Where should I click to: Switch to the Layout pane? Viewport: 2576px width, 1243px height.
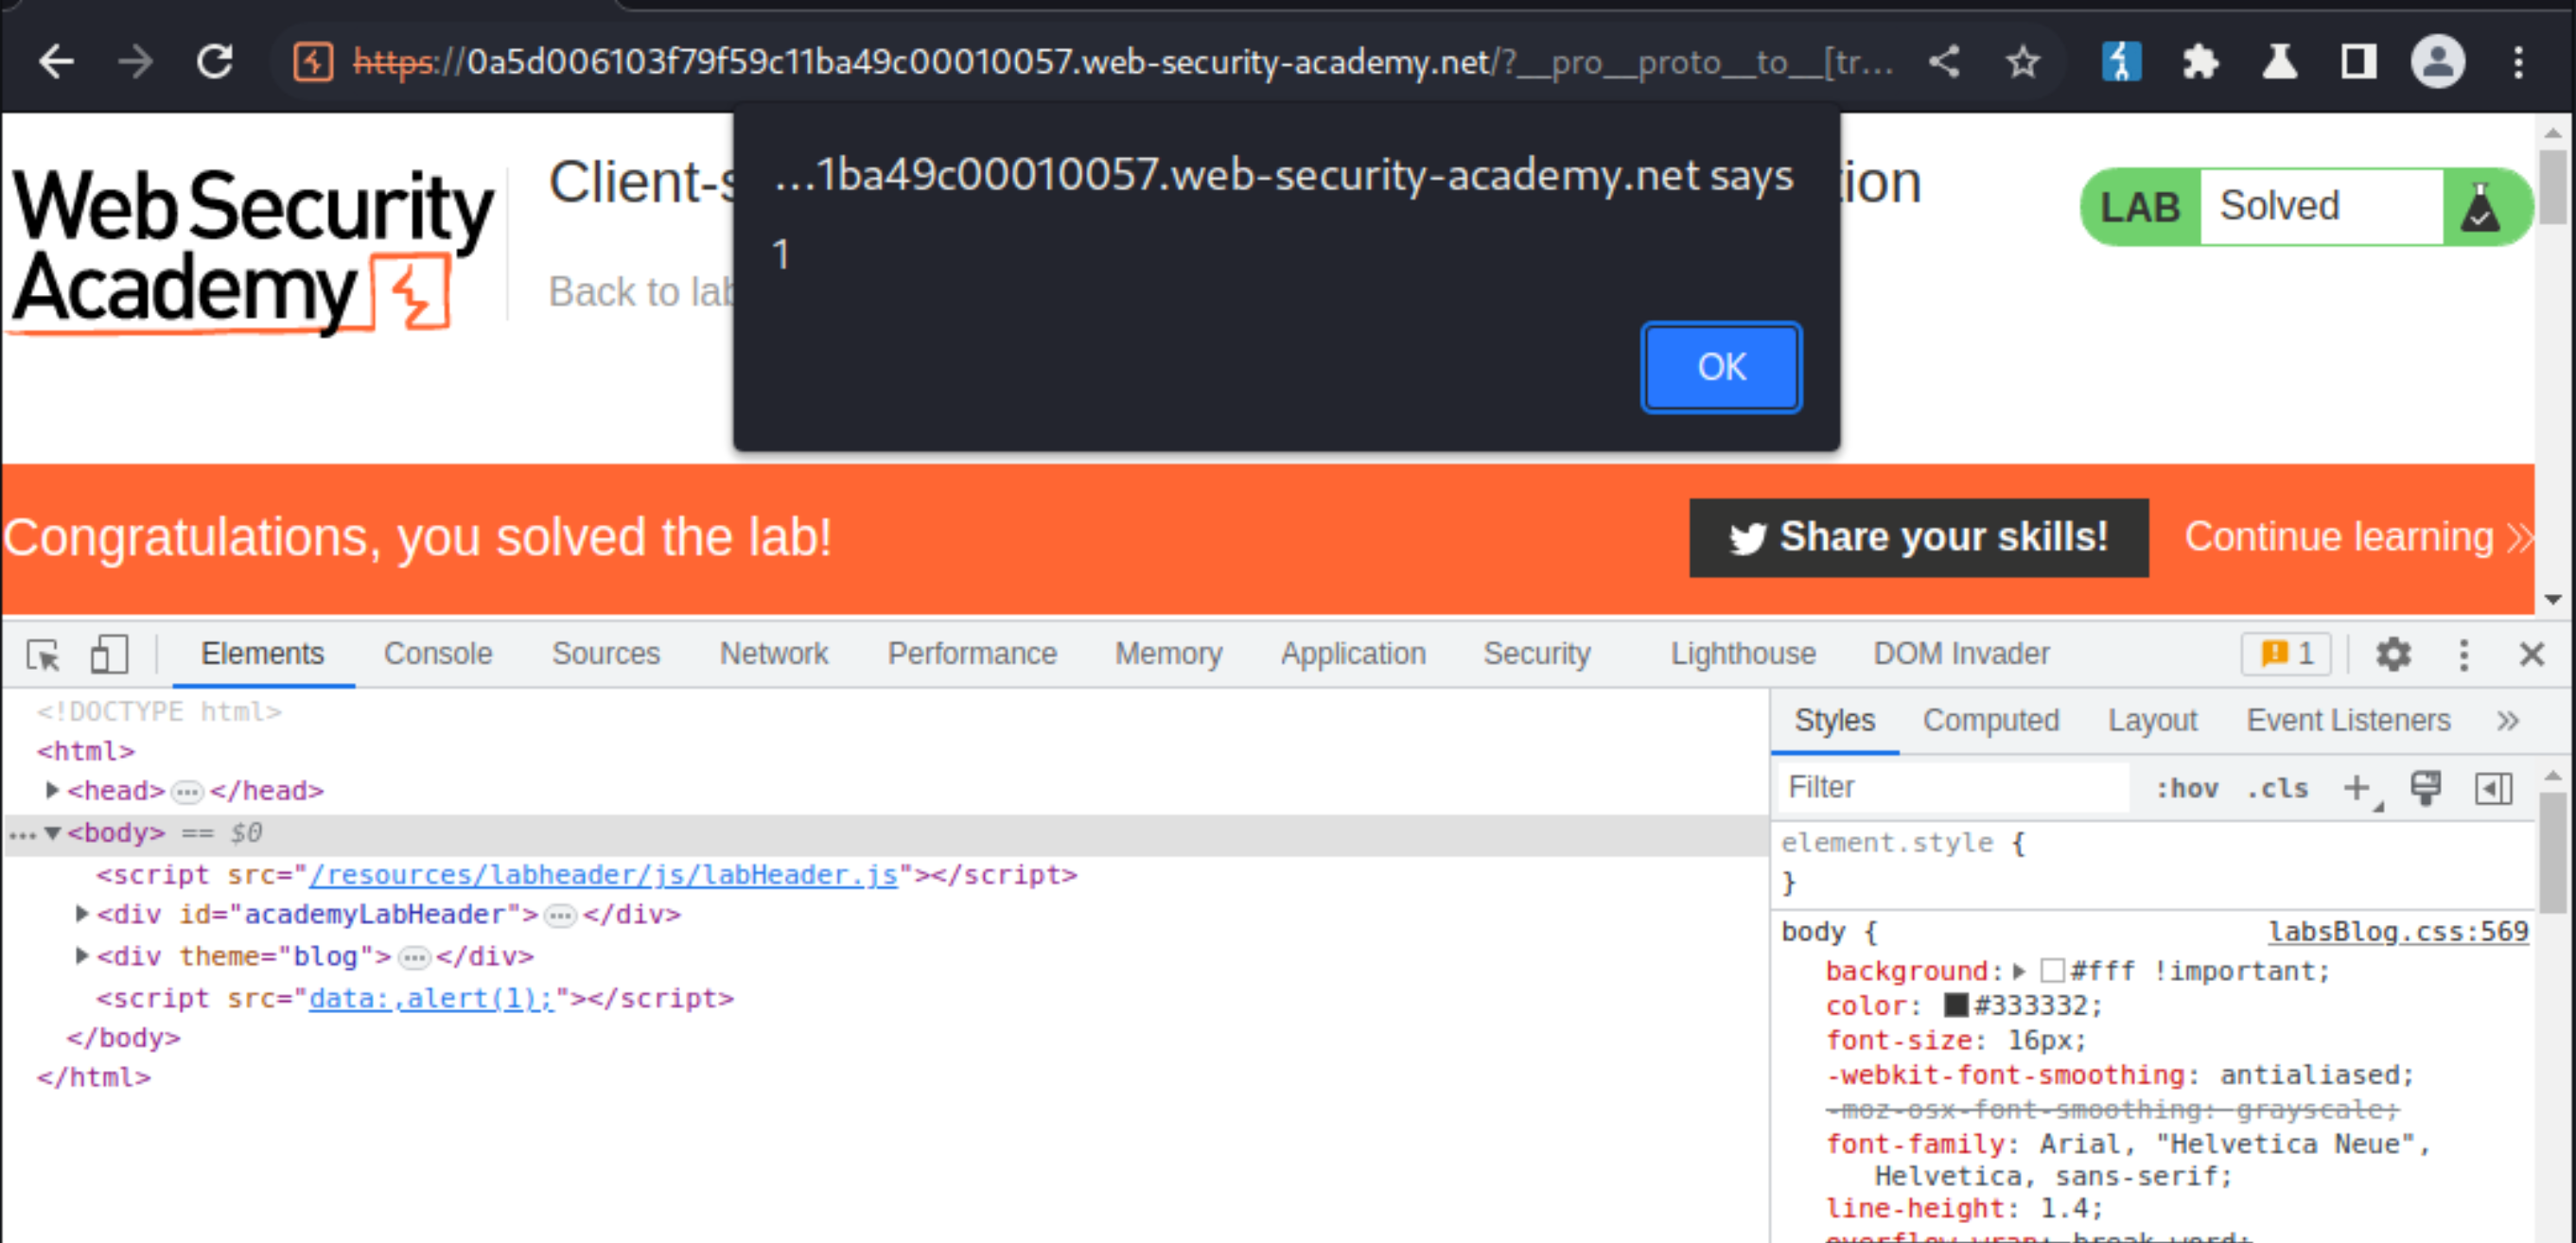coord(2152,721)
